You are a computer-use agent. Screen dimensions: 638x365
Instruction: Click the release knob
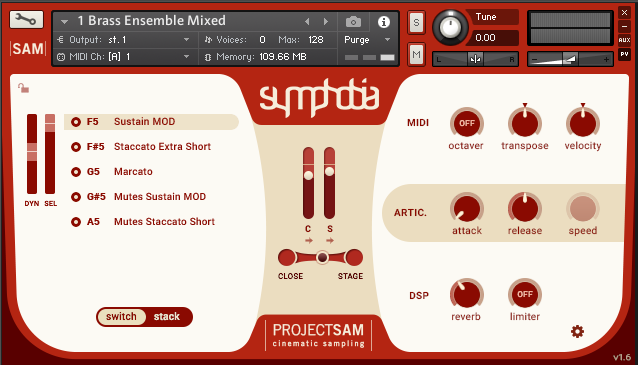[x=525, y=209]
